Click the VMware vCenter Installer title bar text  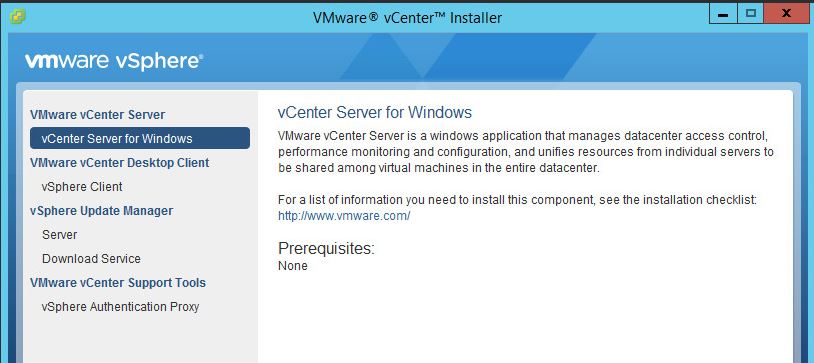[x=408, y=18]
